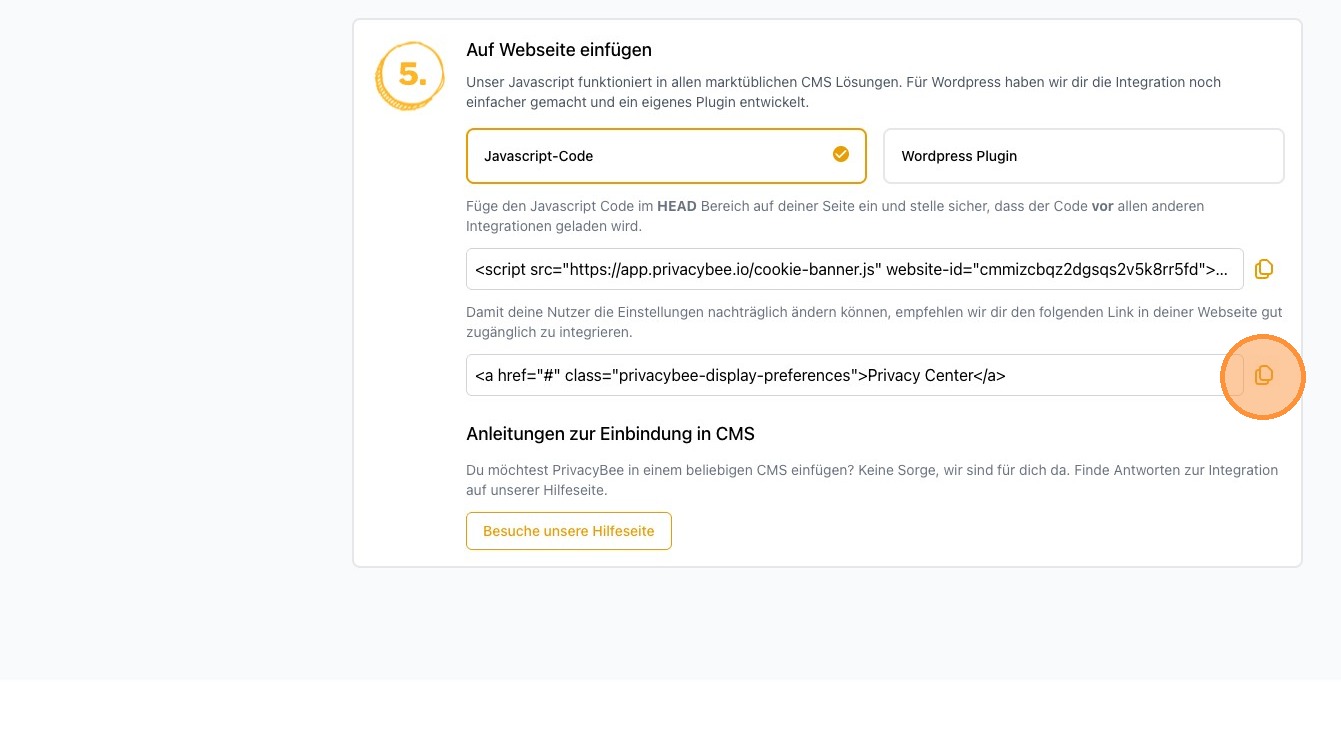Click the Auf Webseite einfügen heading
The height and width of the screenshot is (749, 1341).
click(x=559, y=50)
